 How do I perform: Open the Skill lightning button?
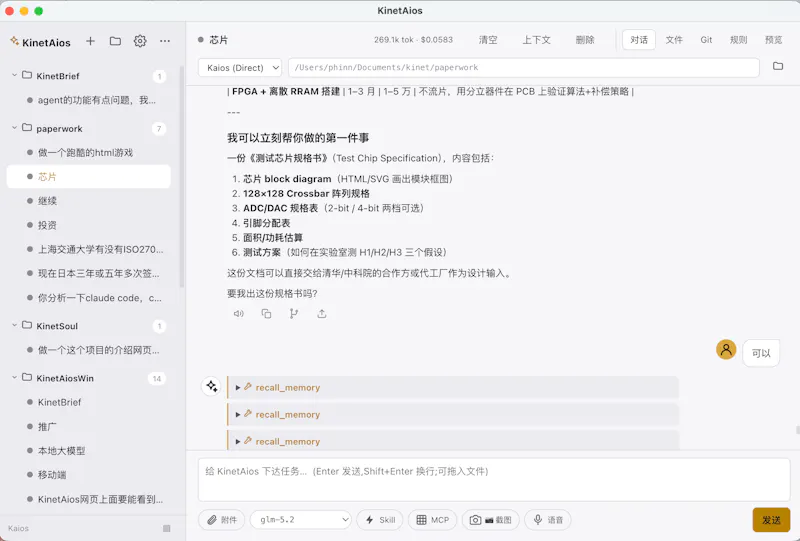(x=380, y=520)
